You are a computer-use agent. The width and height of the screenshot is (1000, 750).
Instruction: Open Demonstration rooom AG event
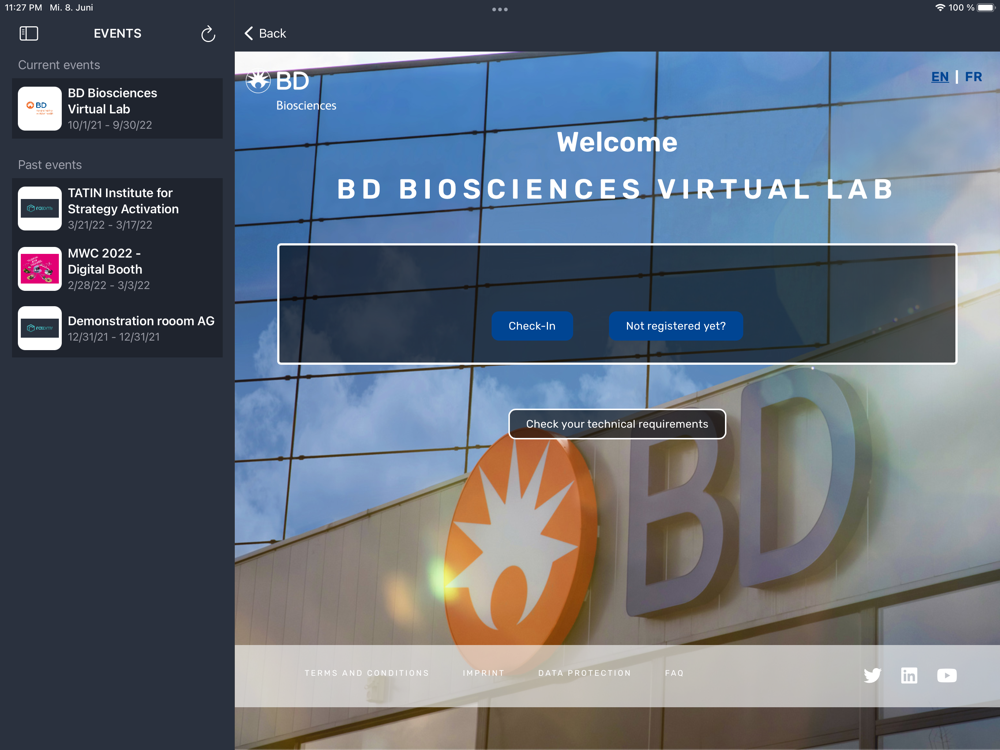tap(117, 328)
